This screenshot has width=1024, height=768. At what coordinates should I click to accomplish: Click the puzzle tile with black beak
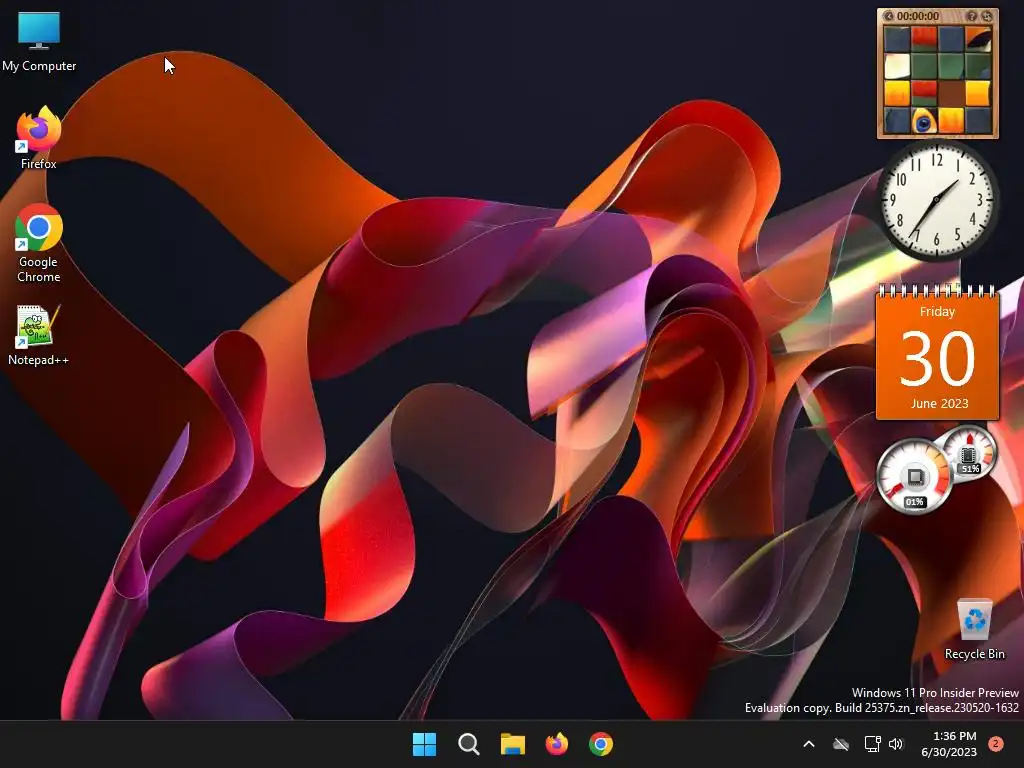(x=978, y=39)
